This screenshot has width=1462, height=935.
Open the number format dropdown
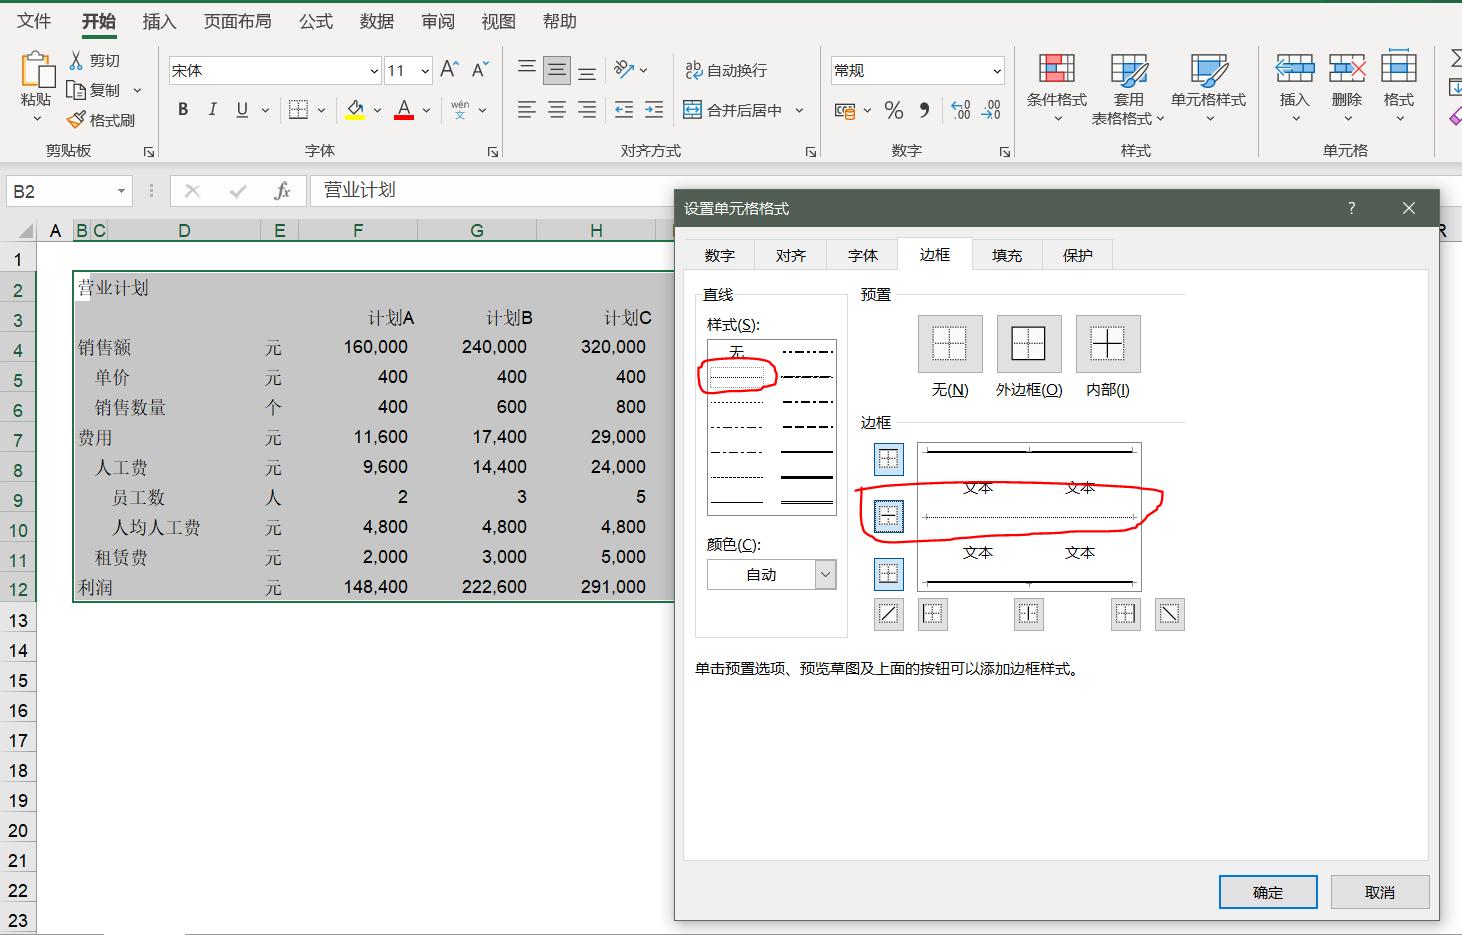point(997,71)
